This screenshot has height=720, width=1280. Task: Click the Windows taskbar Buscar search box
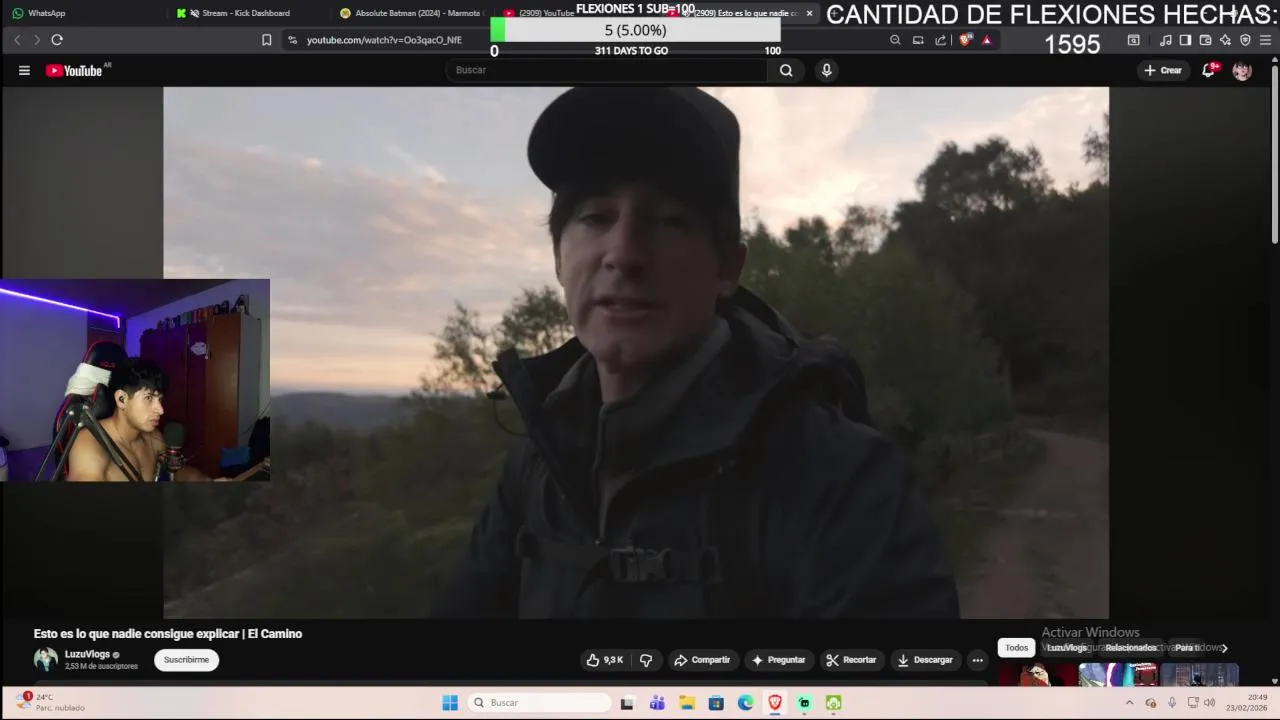point(539,703)
